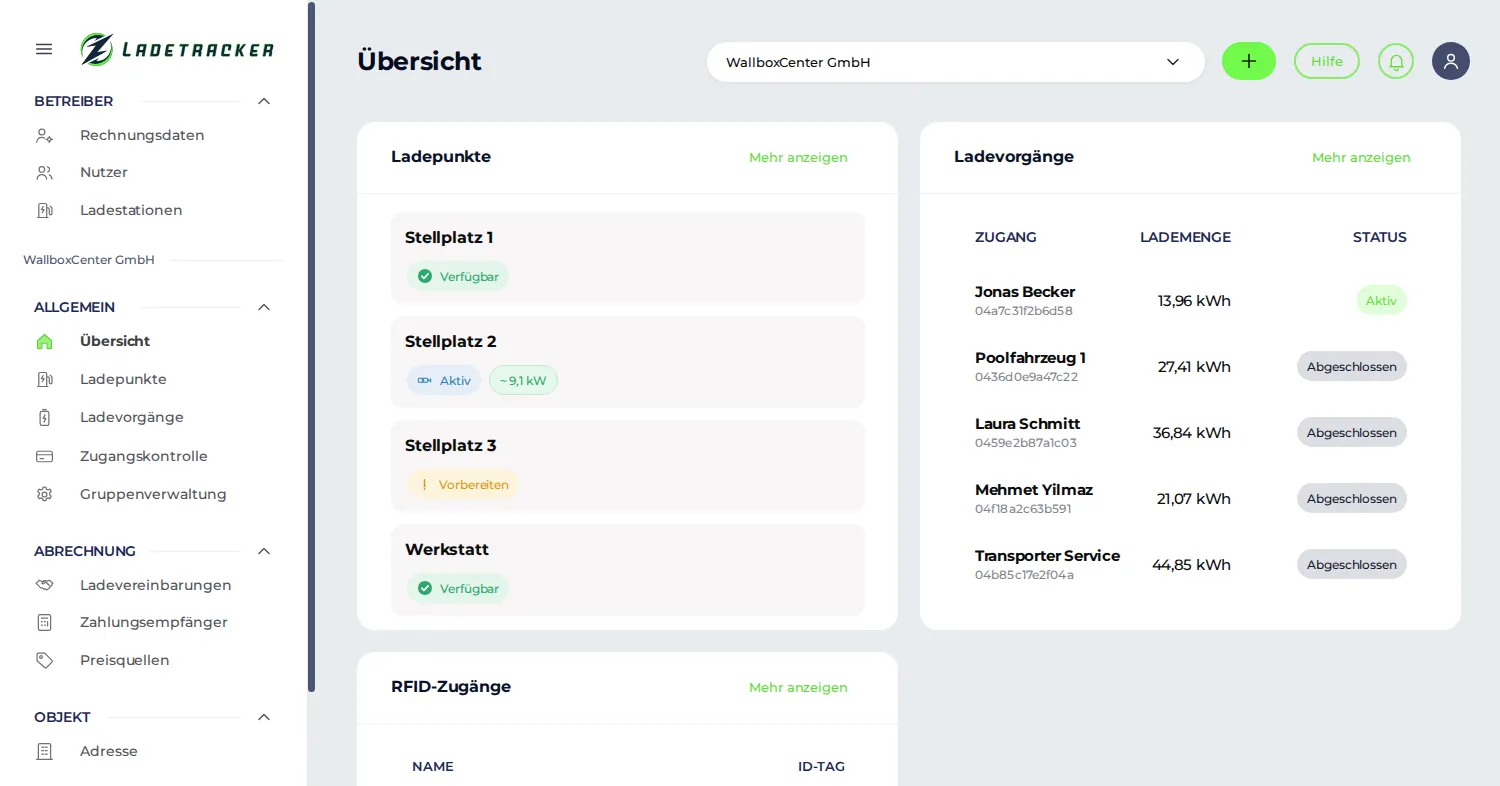Click the 36,84 kWh value
The width and height of the screenshot is (1500, 786).
[1192, 433]
